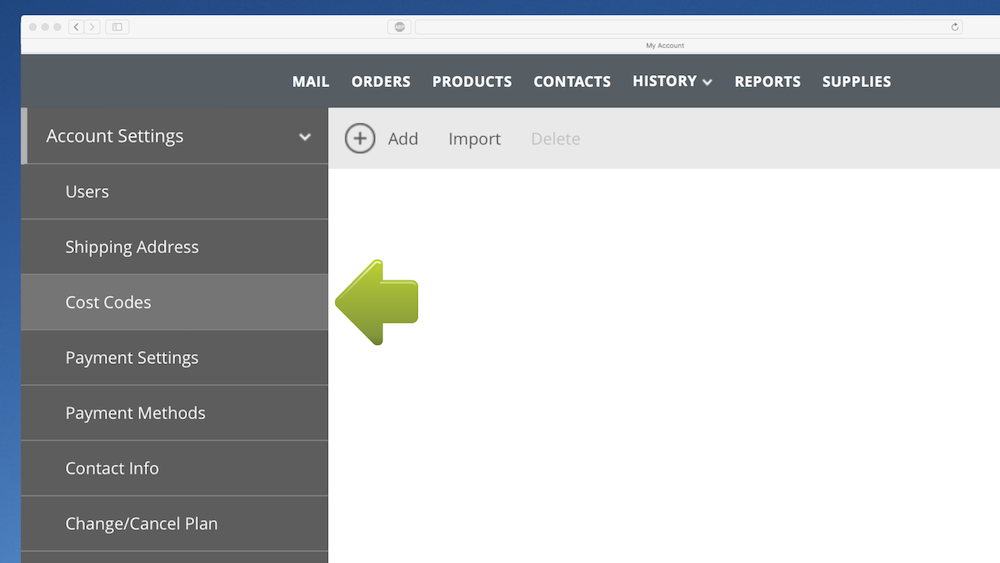Open Payment Methods
Viewport: 1000px width, 563px height.
[x=175, y=413]
